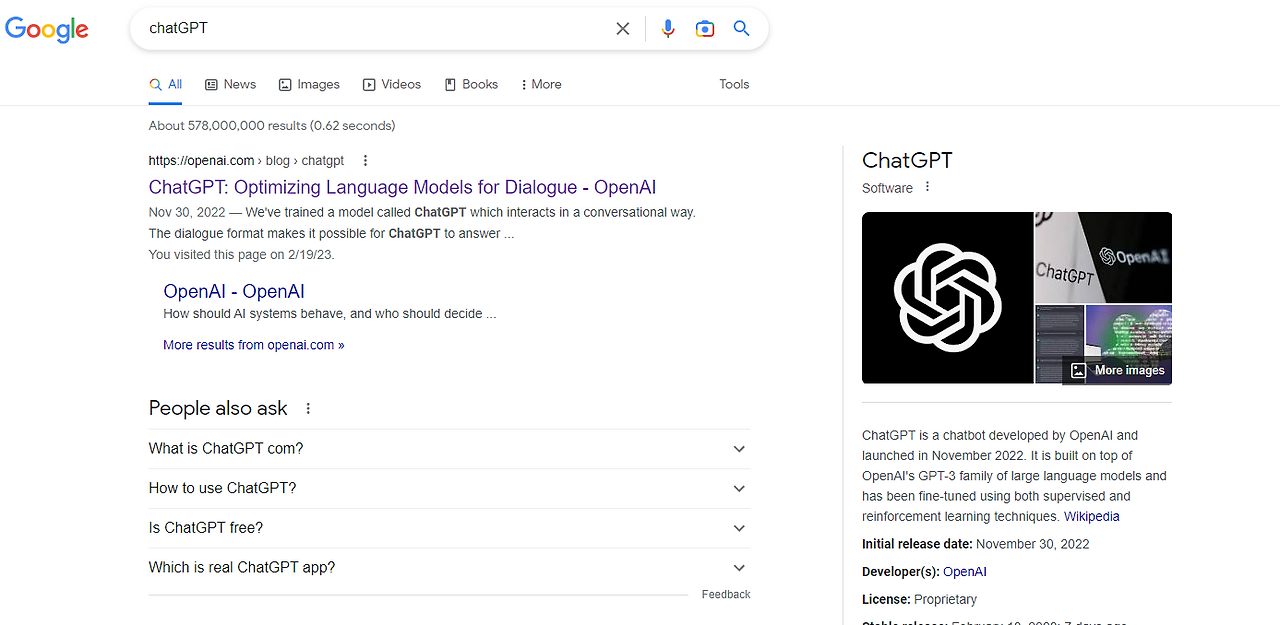The image size is (1280, 625).
Task: Click the License: Proprietary line
Action: pyautogui.click(x=919, y=599)
